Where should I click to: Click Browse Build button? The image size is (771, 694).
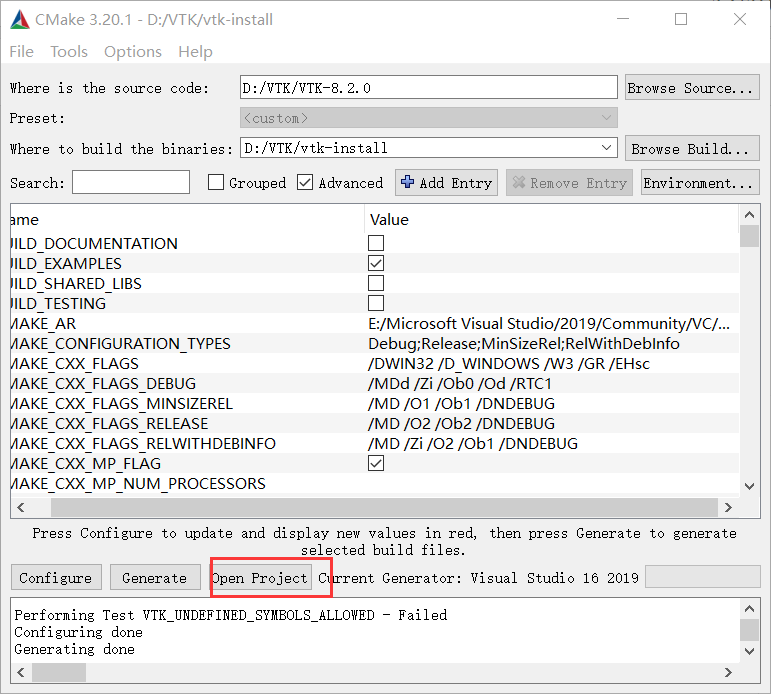point(692,149)
